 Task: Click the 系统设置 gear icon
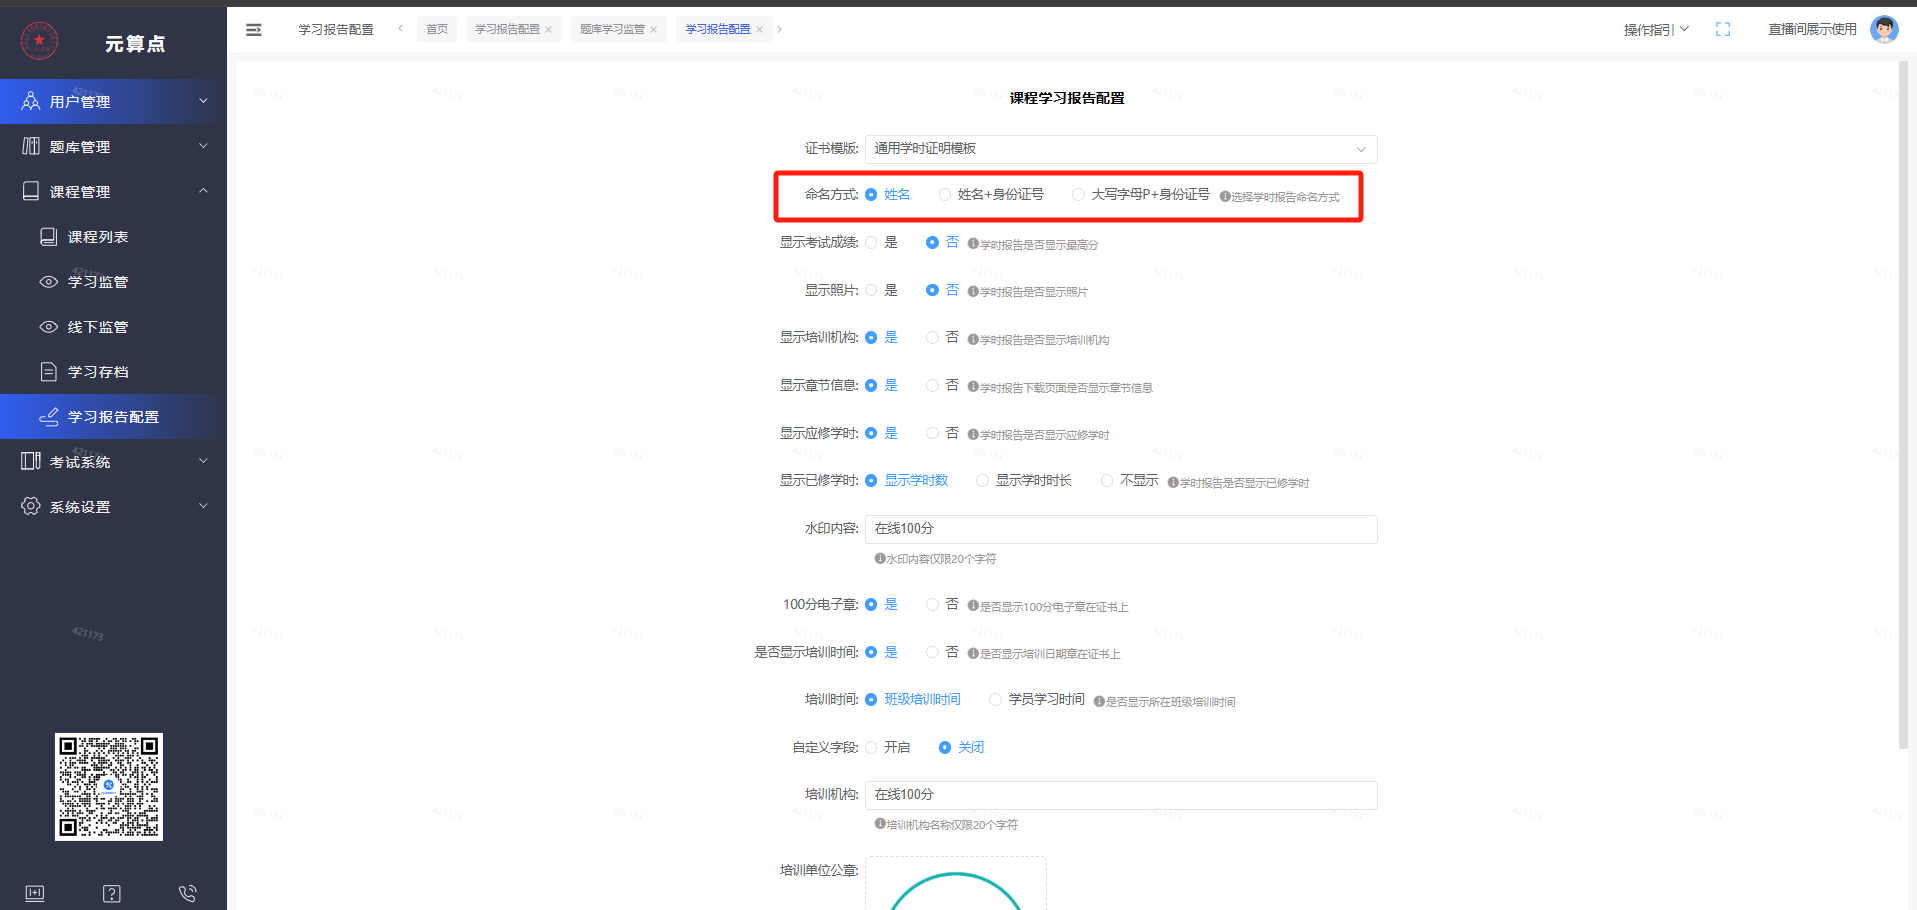coord(31,506)
